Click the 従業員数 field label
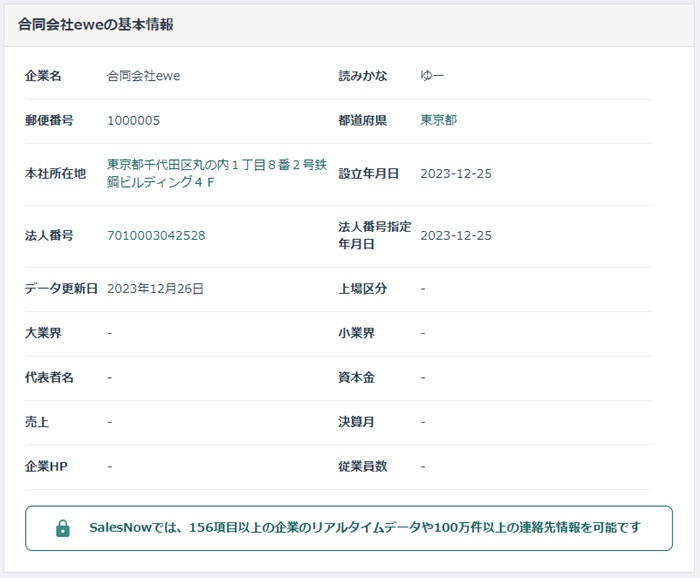This screenshot has height=578, width=700. (363, 466)
